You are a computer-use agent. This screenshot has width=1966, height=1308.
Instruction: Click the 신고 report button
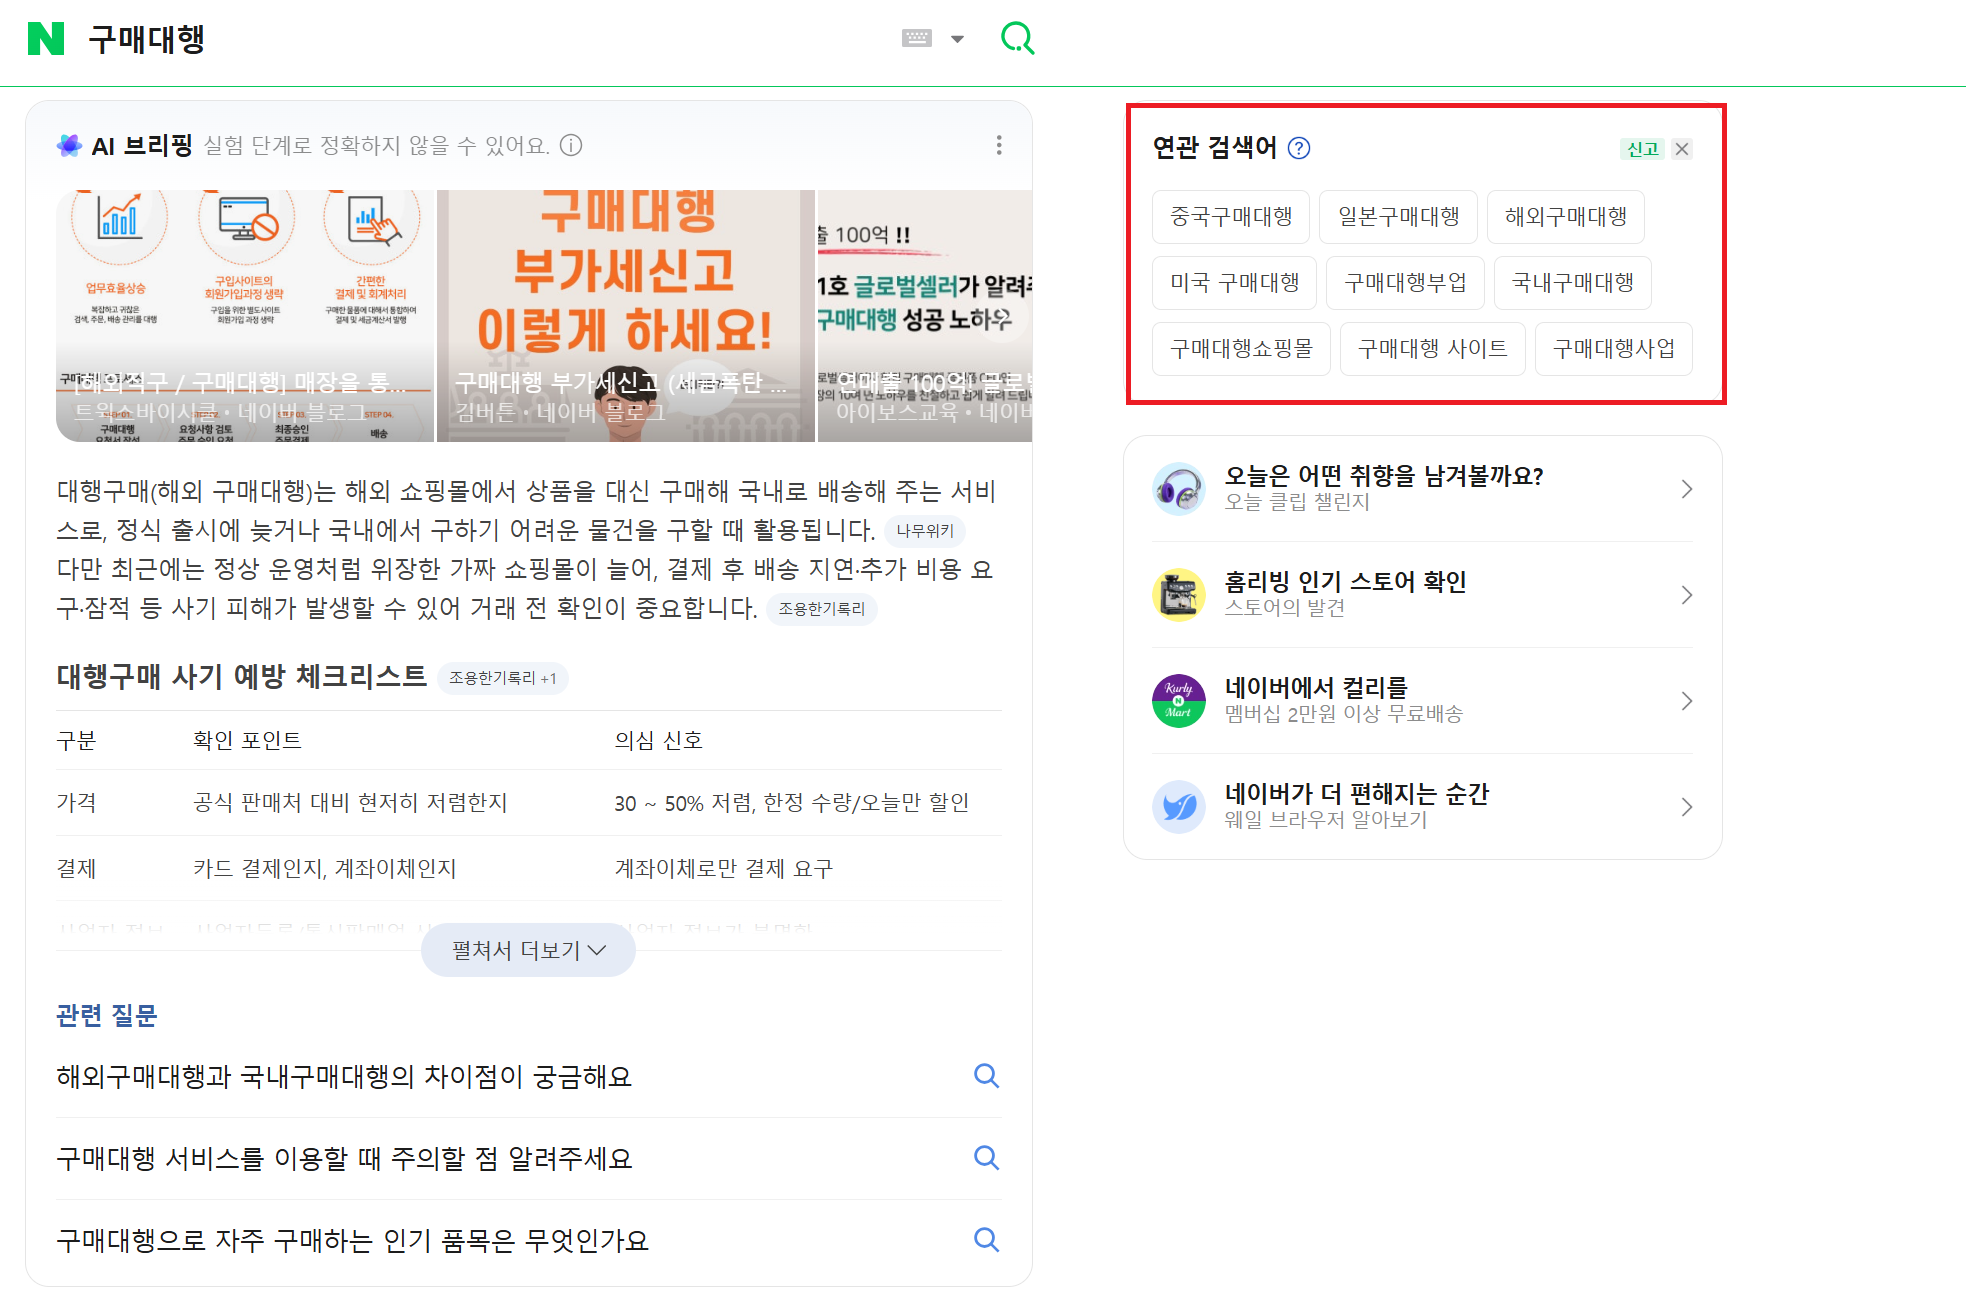pos(1642,149)
